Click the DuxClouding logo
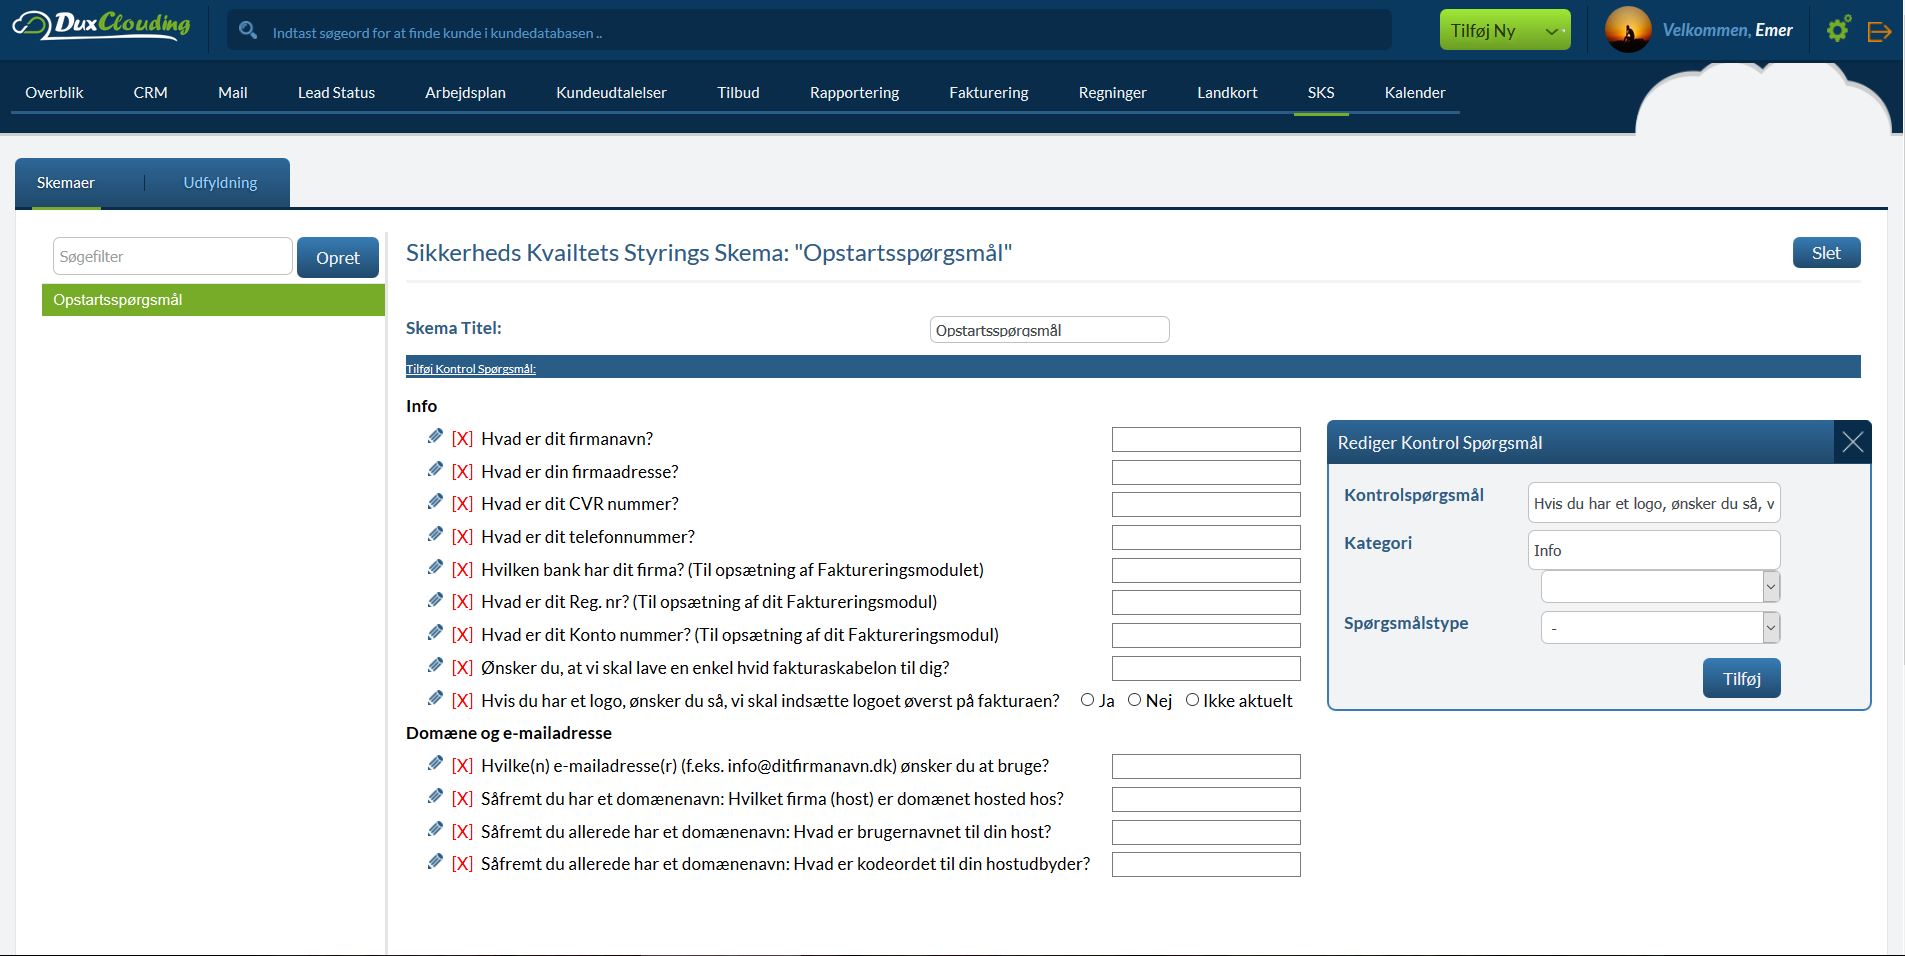 click(101, 25)
